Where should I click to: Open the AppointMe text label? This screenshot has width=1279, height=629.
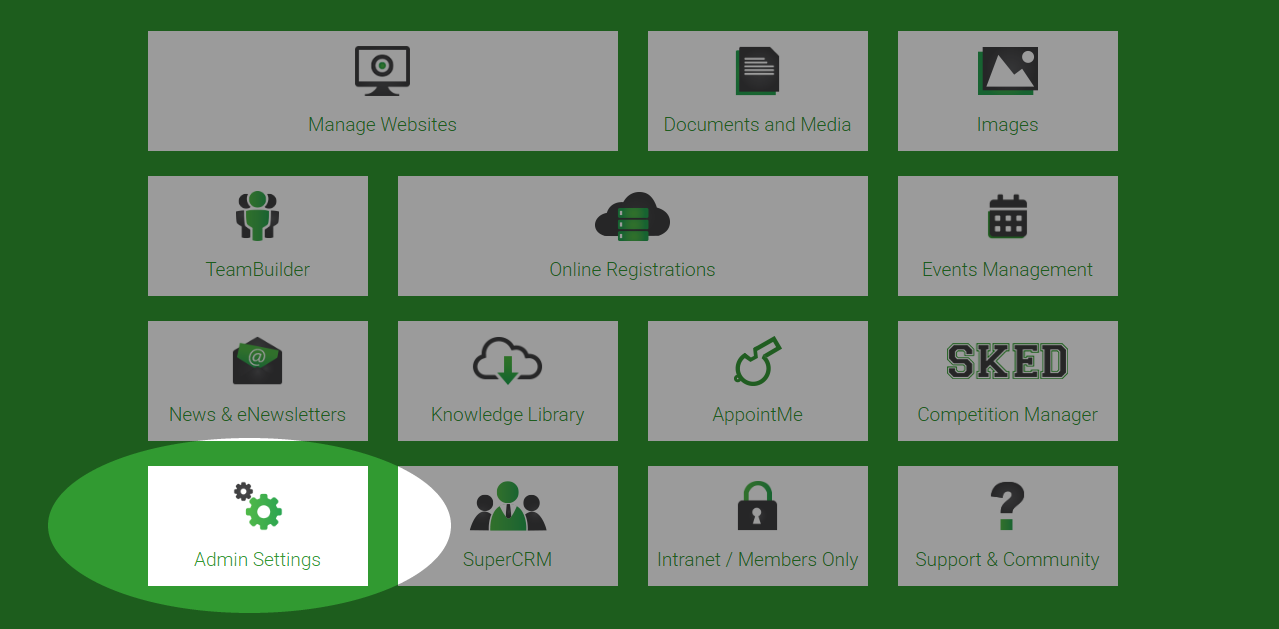[757, 415]
